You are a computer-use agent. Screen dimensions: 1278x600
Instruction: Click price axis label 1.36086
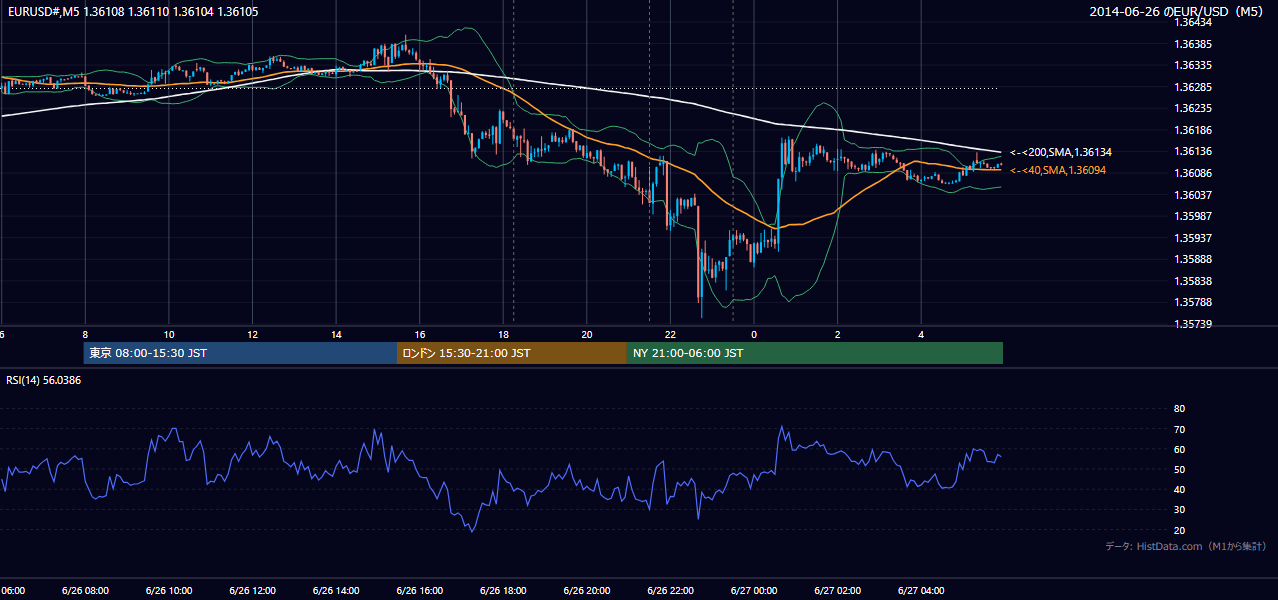[1192, 173]
